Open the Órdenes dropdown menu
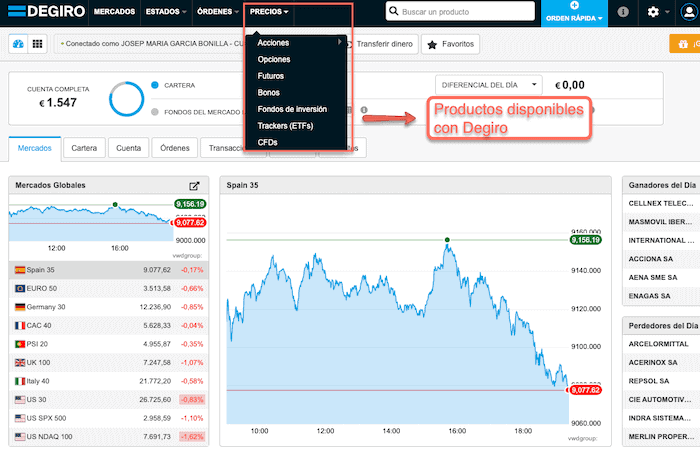The image size is (700, 450). pos(218,12)
